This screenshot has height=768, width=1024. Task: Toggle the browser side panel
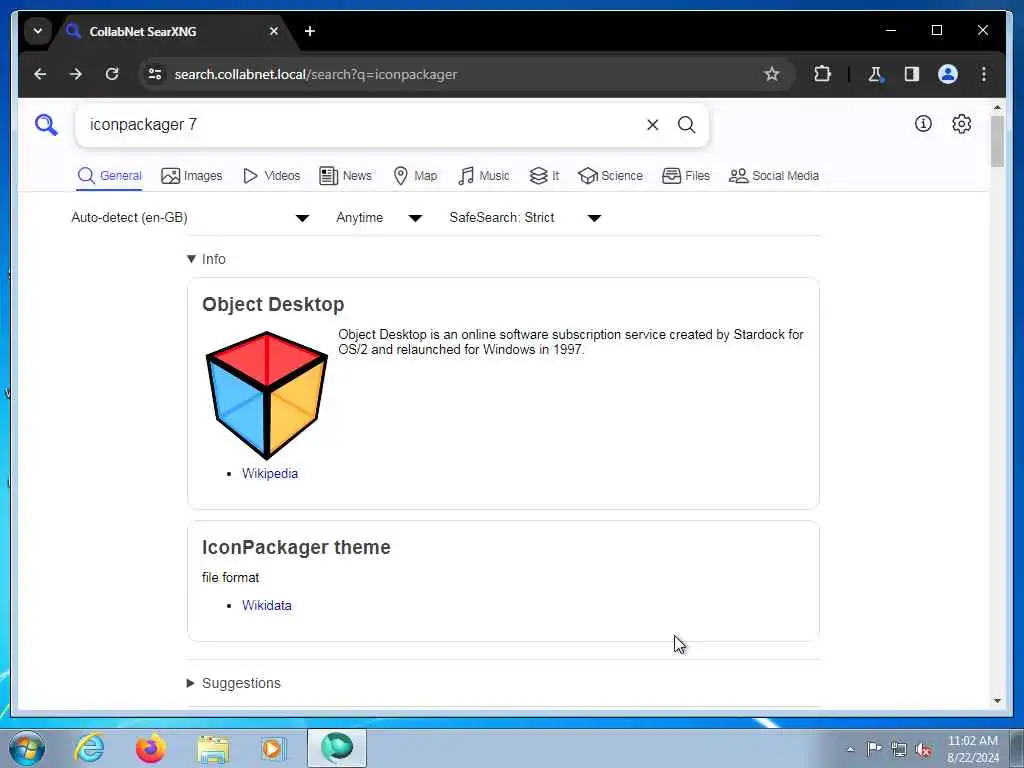point(912,74)
